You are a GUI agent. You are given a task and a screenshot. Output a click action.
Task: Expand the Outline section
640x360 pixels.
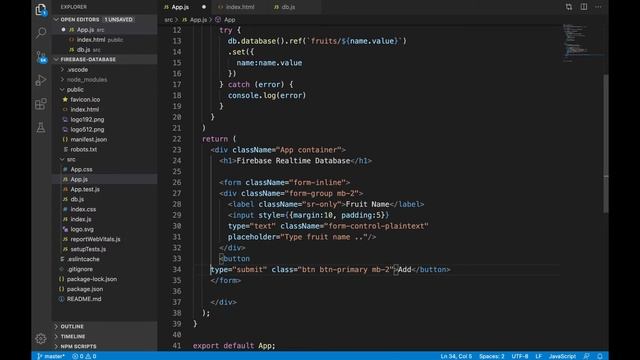(x=104, y=327)
